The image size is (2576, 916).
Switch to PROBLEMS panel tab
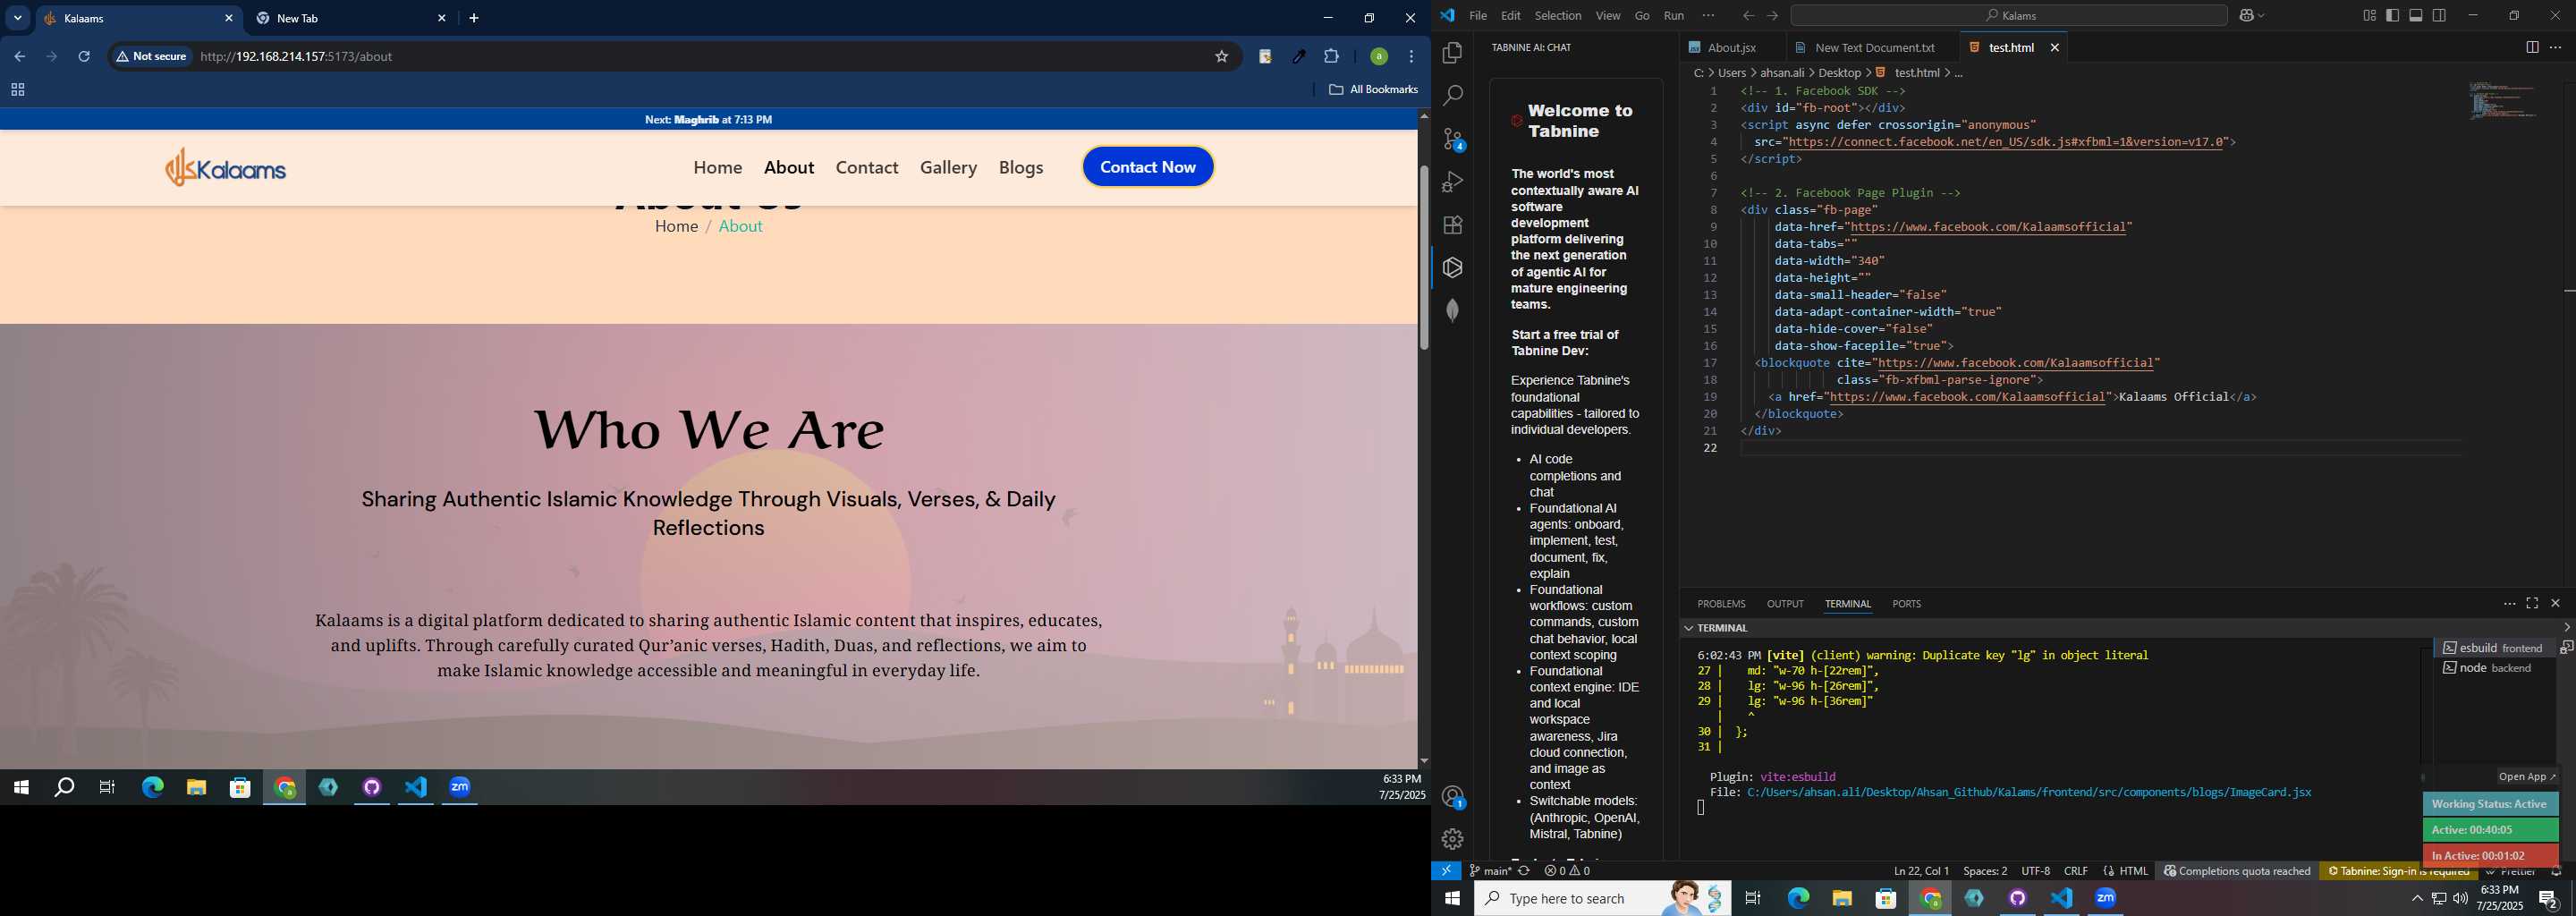(x=1721, y=604)
